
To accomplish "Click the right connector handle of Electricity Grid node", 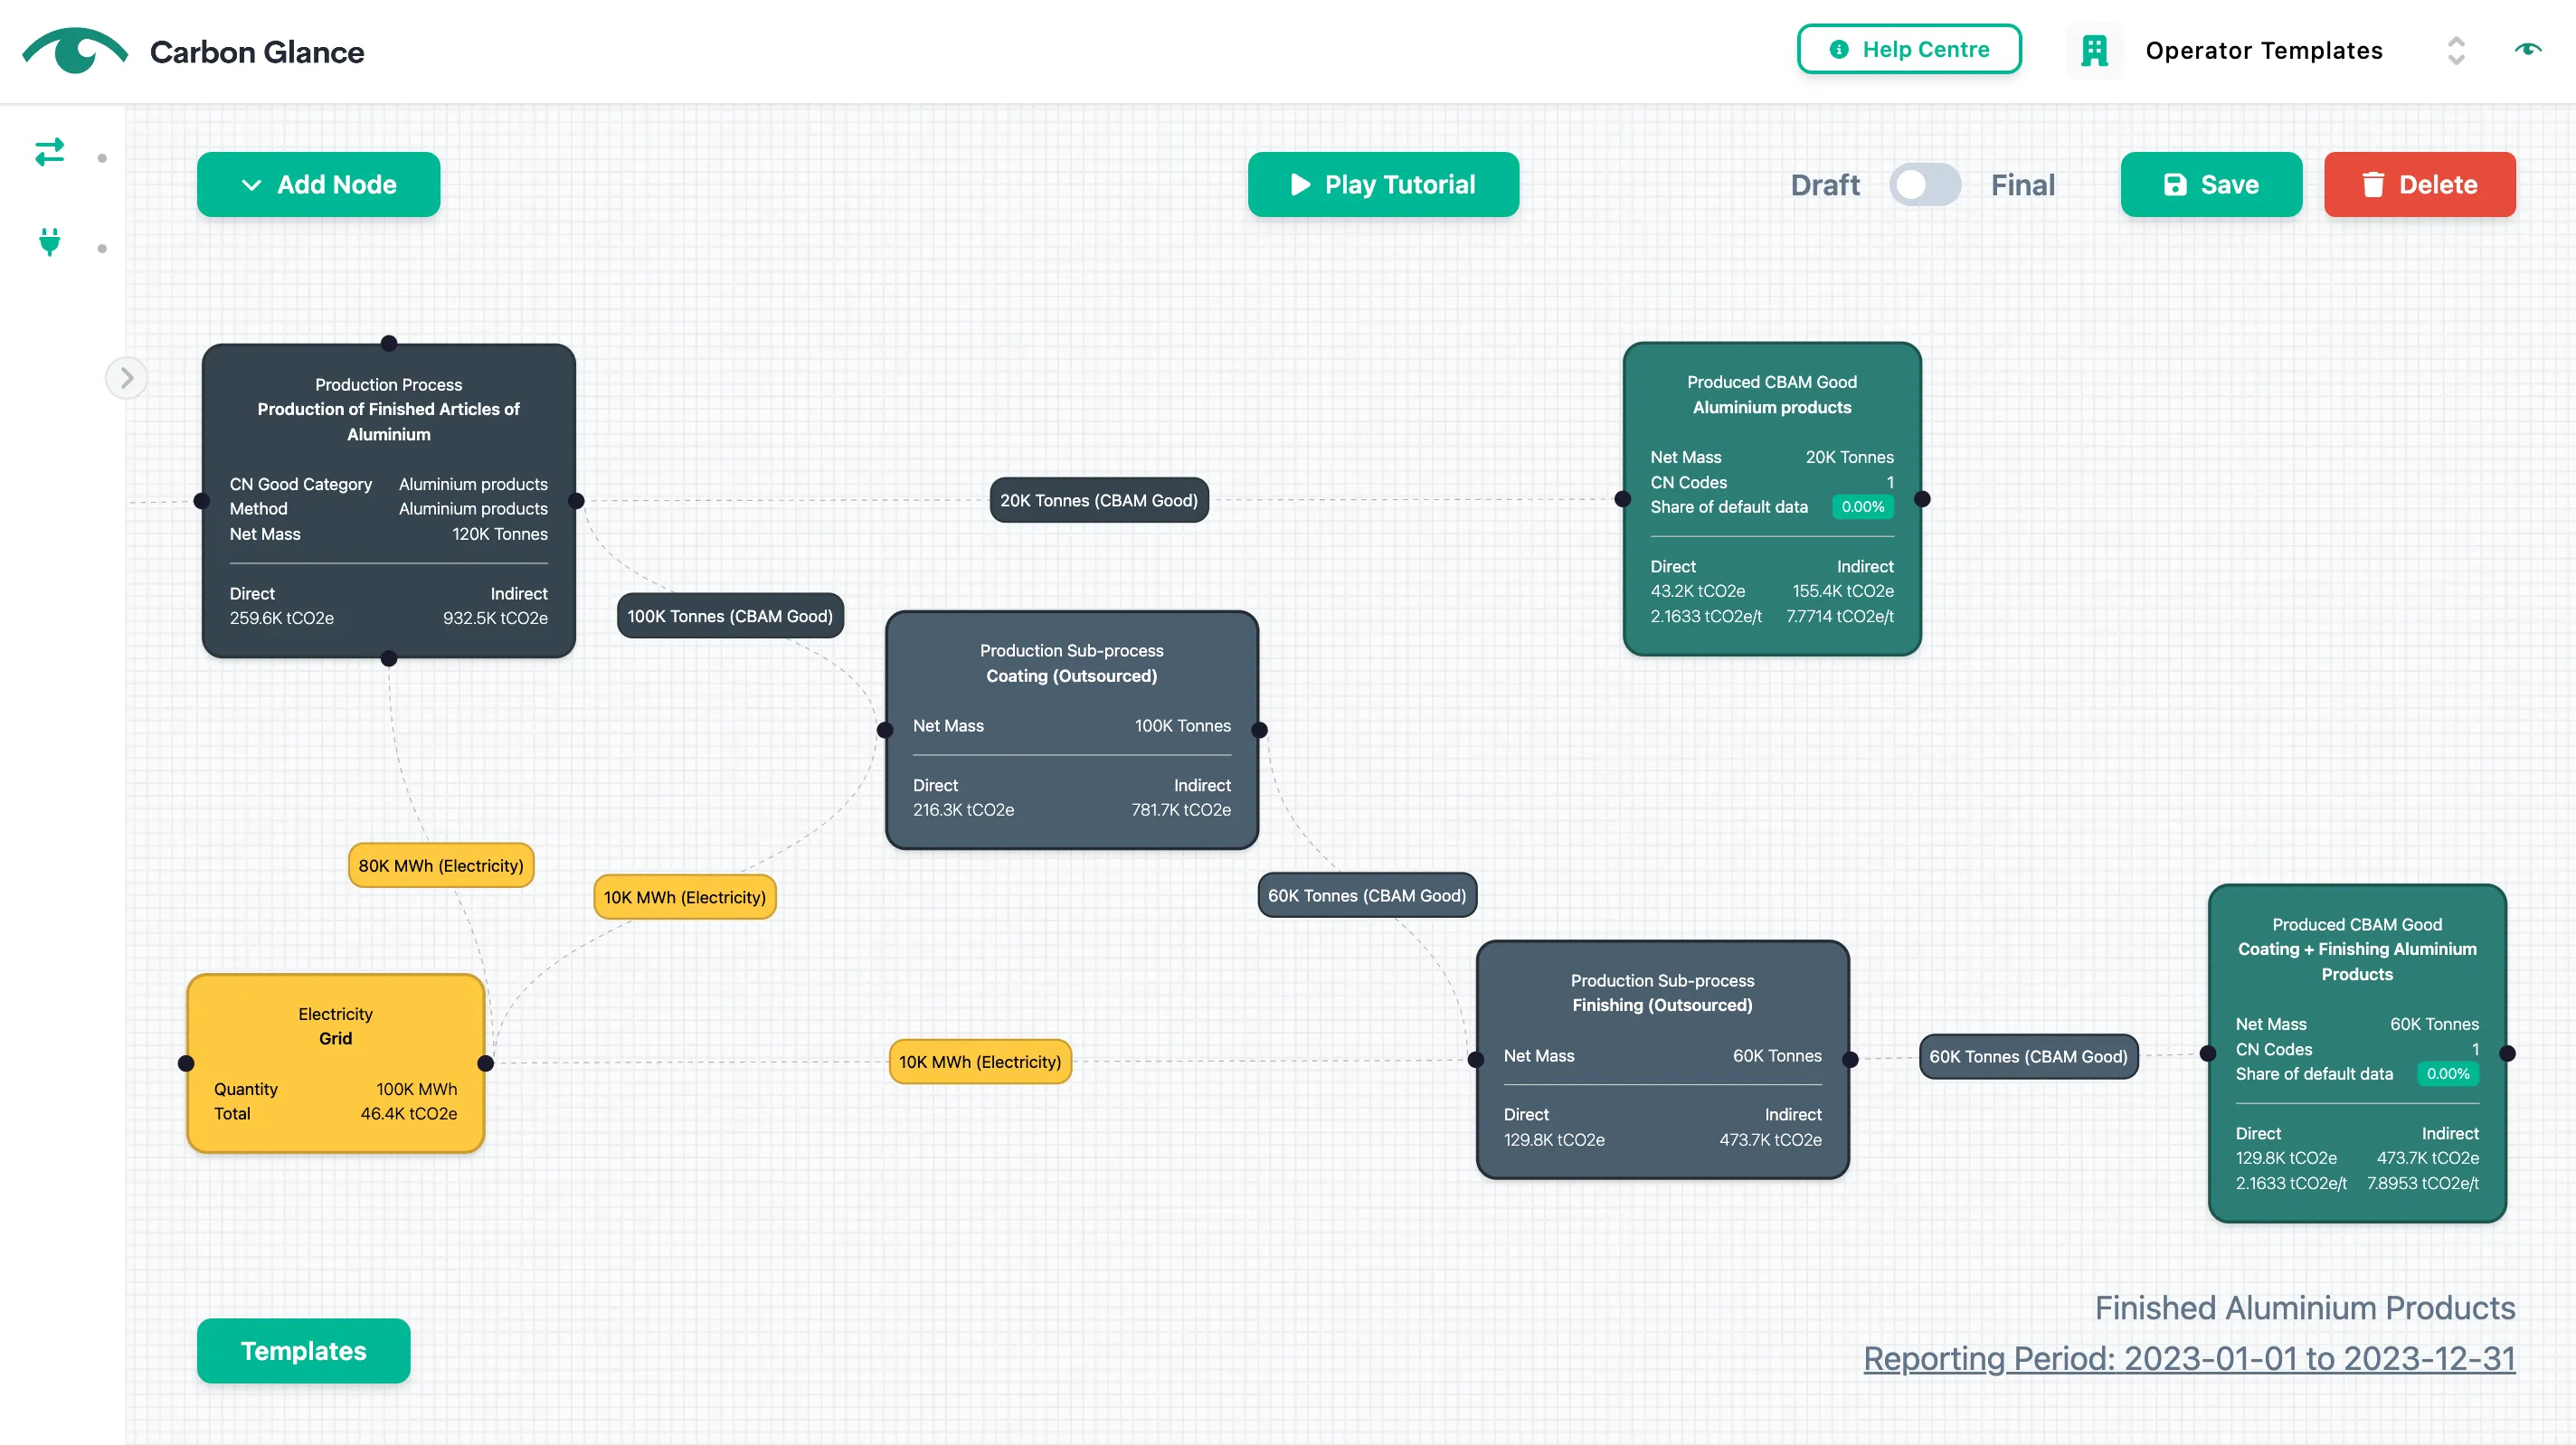I will [485, 1063].
